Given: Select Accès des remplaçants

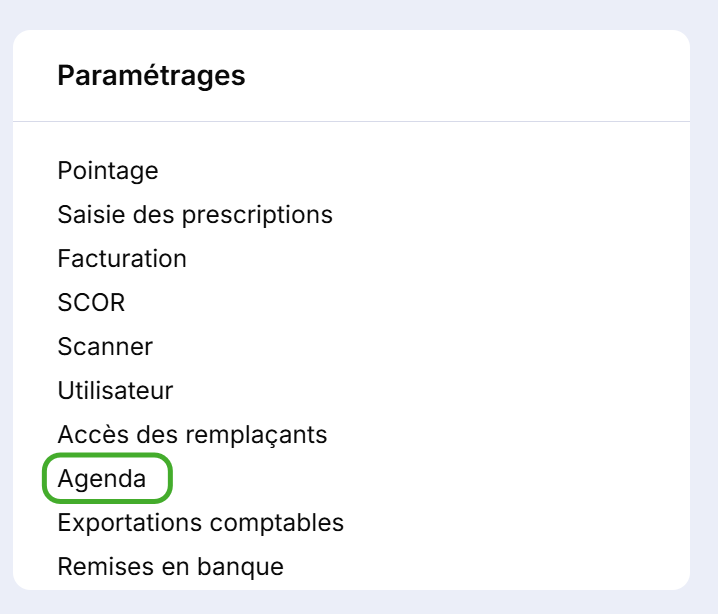Looking at the screenshot, I should (192, 435).
